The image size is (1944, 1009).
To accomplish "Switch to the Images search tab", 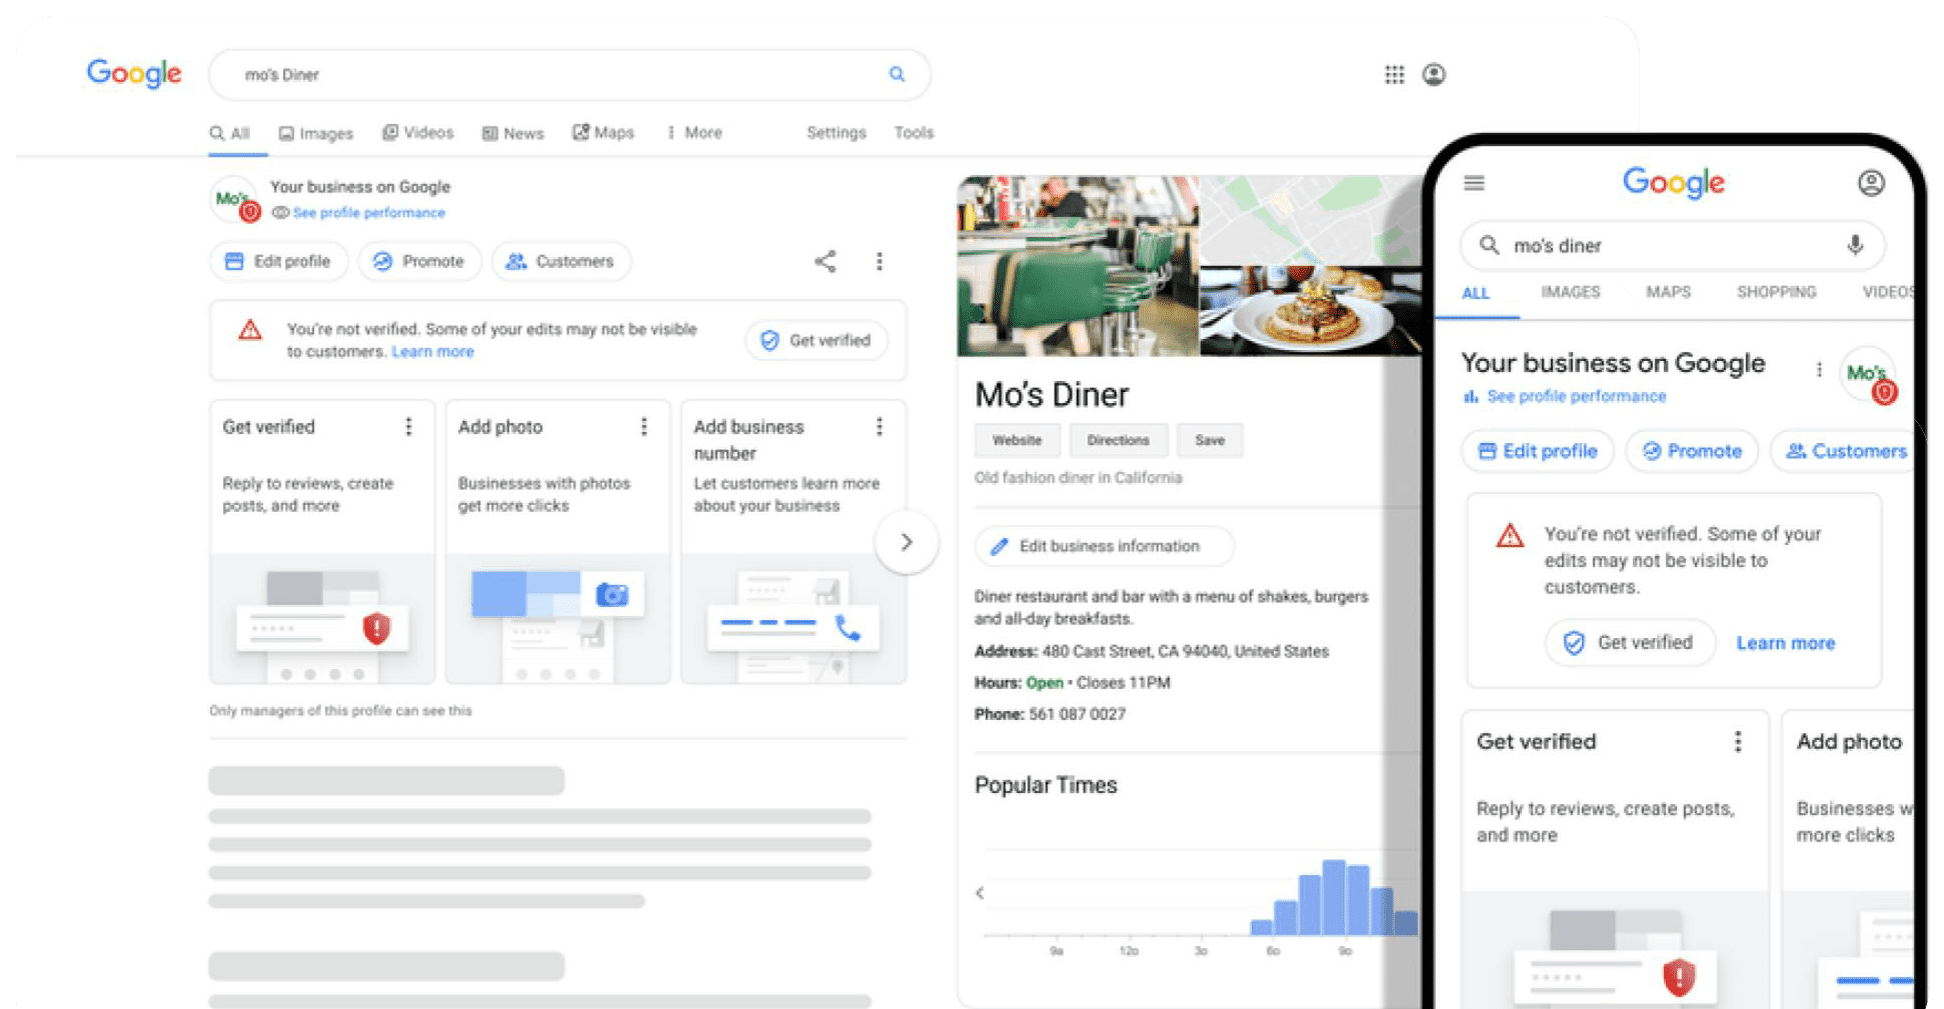I will pos(316,133).
